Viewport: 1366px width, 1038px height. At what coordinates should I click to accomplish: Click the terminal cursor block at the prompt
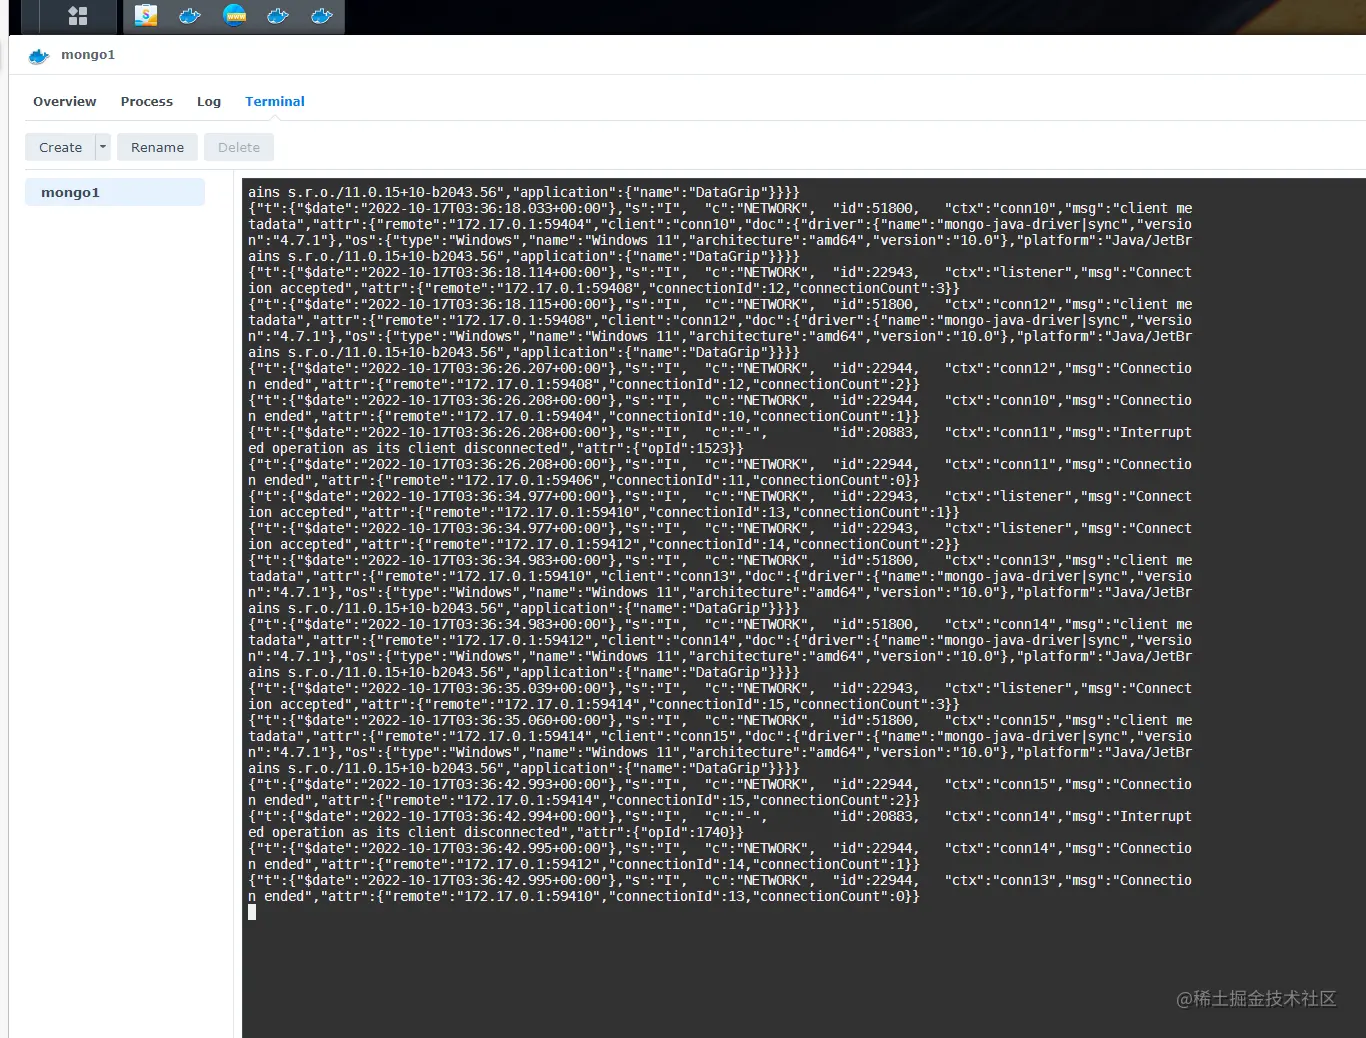(252, 912)
